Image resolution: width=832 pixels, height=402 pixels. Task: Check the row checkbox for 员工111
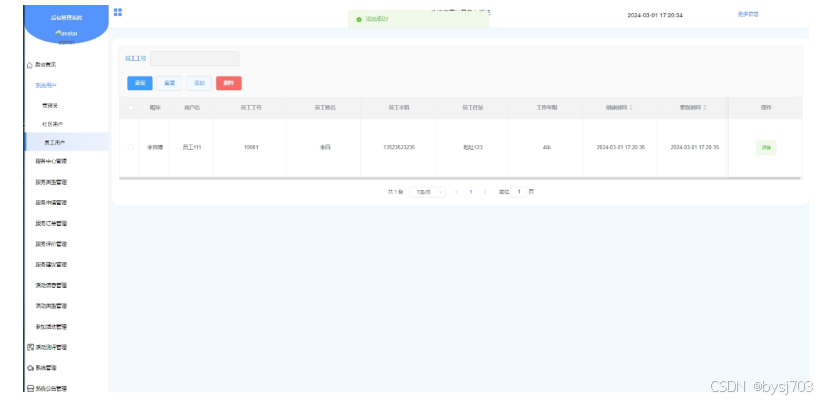[131, 147]
